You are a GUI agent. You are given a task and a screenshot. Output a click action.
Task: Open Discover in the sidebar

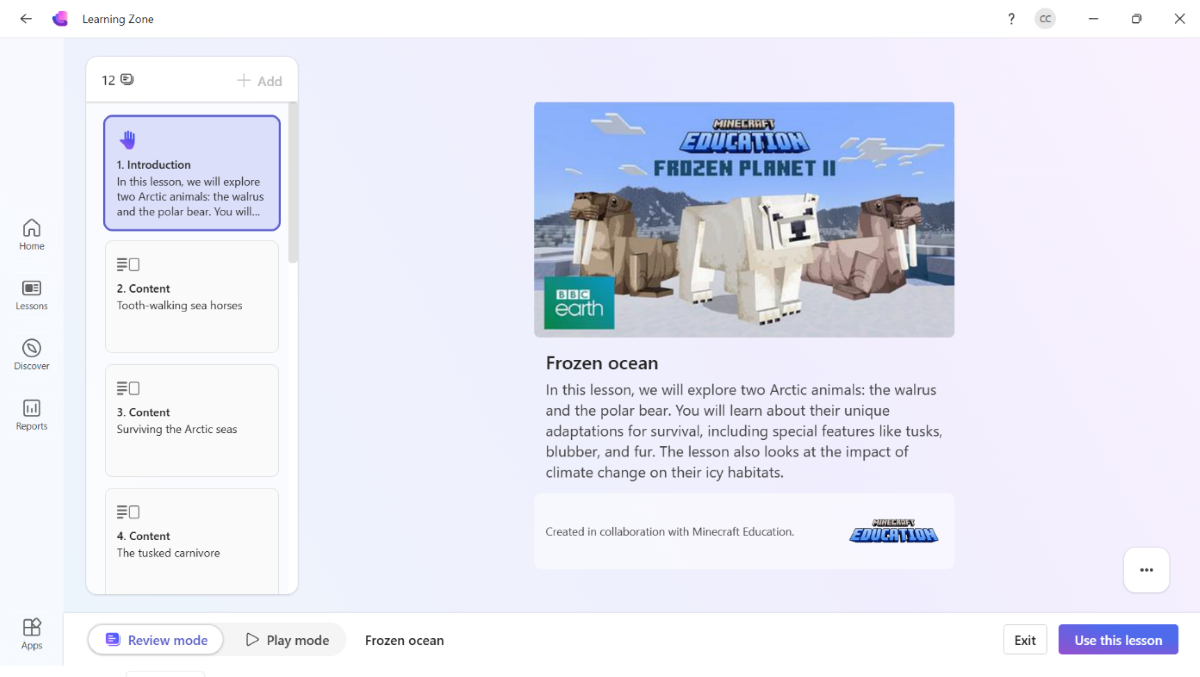[32, 355]
